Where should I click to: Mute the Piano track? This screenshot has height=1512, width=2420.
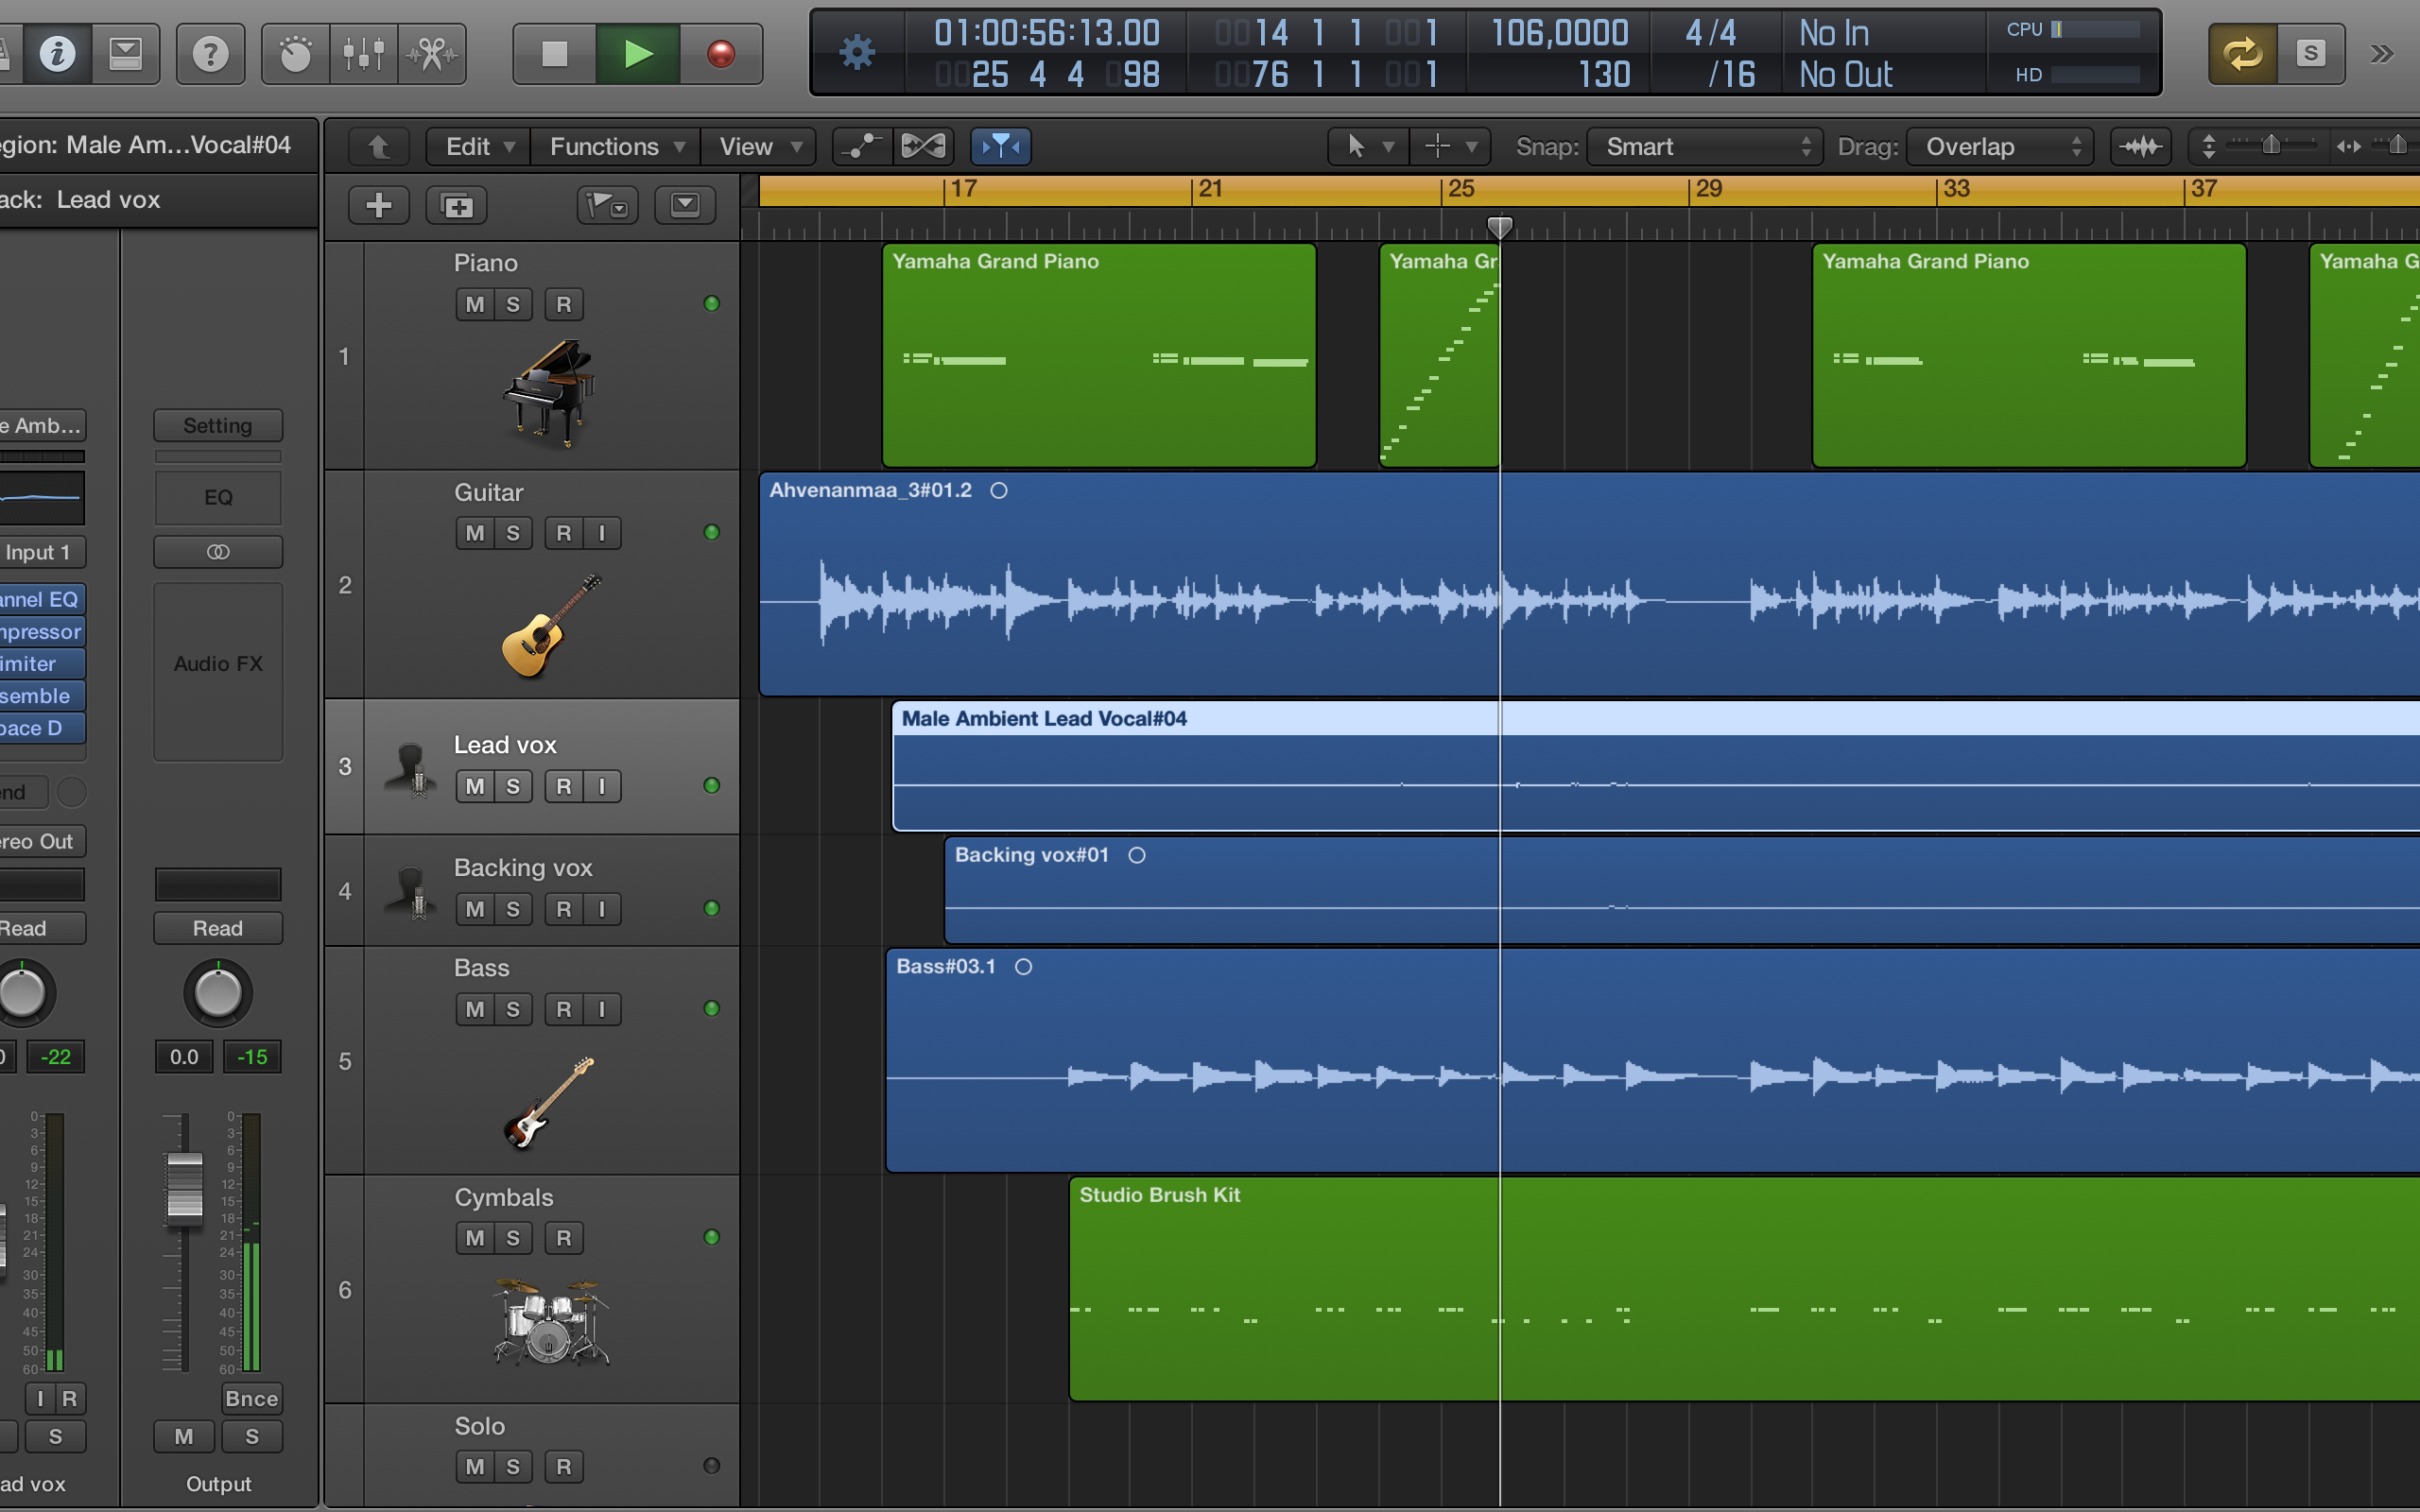point(475,304)
